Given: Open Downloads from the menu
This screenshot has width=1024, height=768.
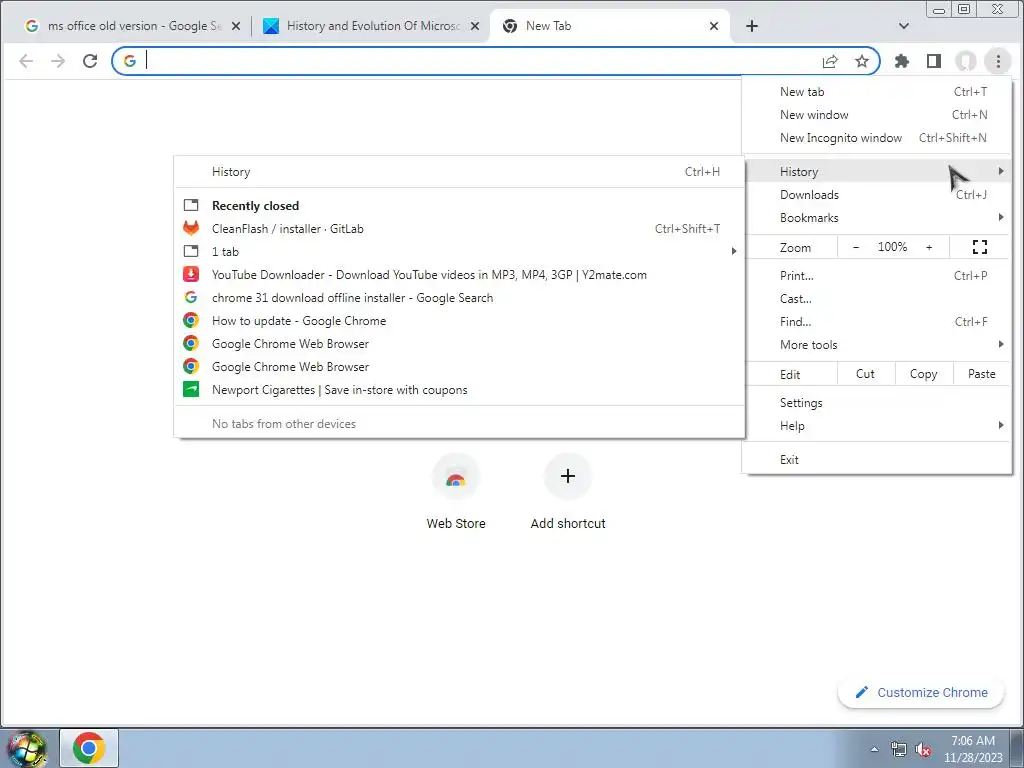Looking at the screenshot, I should (876, 195).
